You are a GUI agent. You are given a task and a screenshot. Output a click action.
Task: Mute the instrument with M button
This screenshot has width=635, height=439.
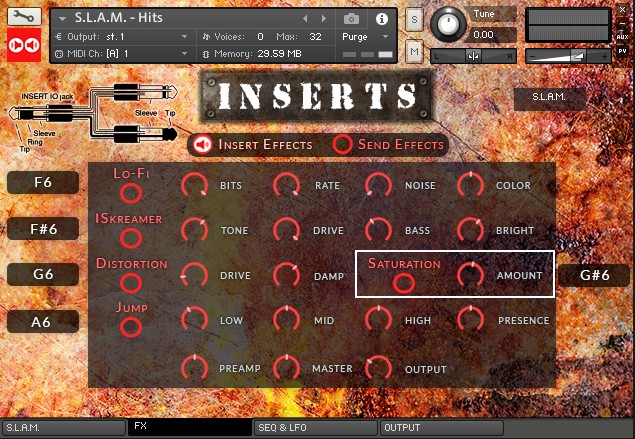pyautogui.click(x=414, y=51)
